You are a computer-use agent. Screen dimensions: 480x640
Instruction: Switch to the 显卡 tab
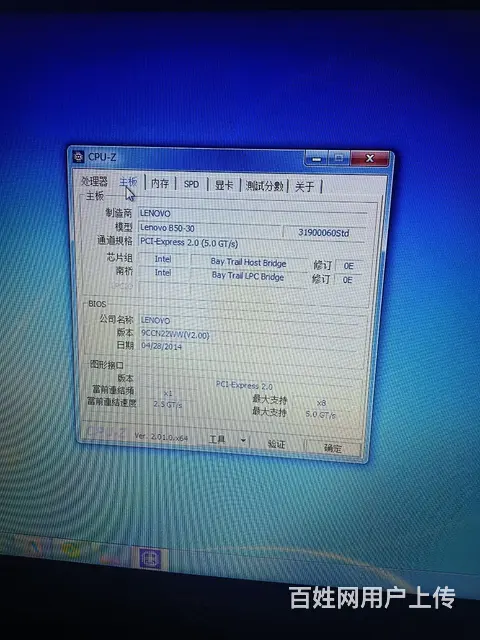[224, 185]
